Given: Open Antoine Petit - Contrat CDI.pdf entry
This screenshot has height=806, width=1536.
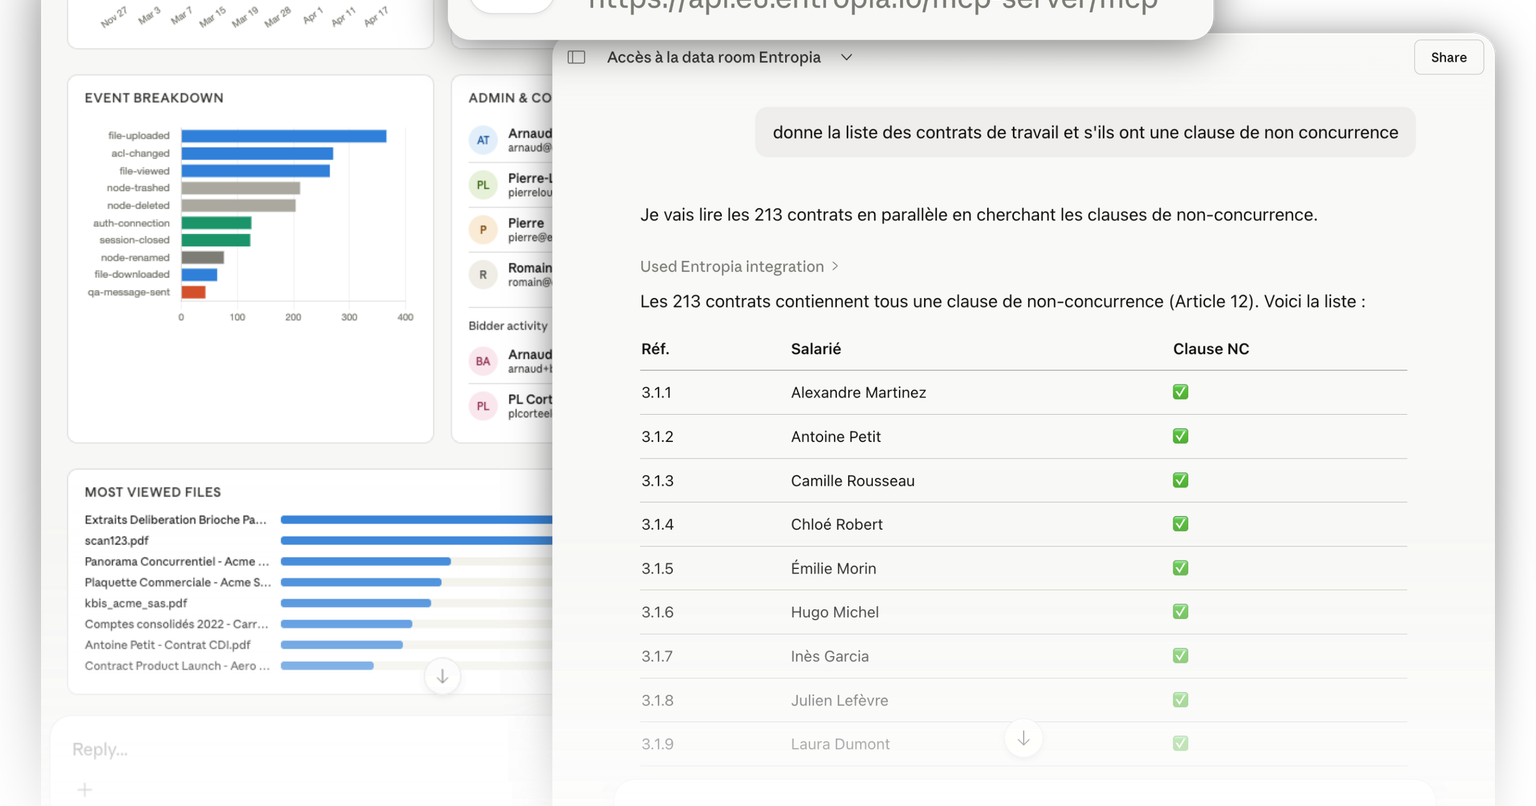Looking at the screenshot, I should tap(167, 645).
